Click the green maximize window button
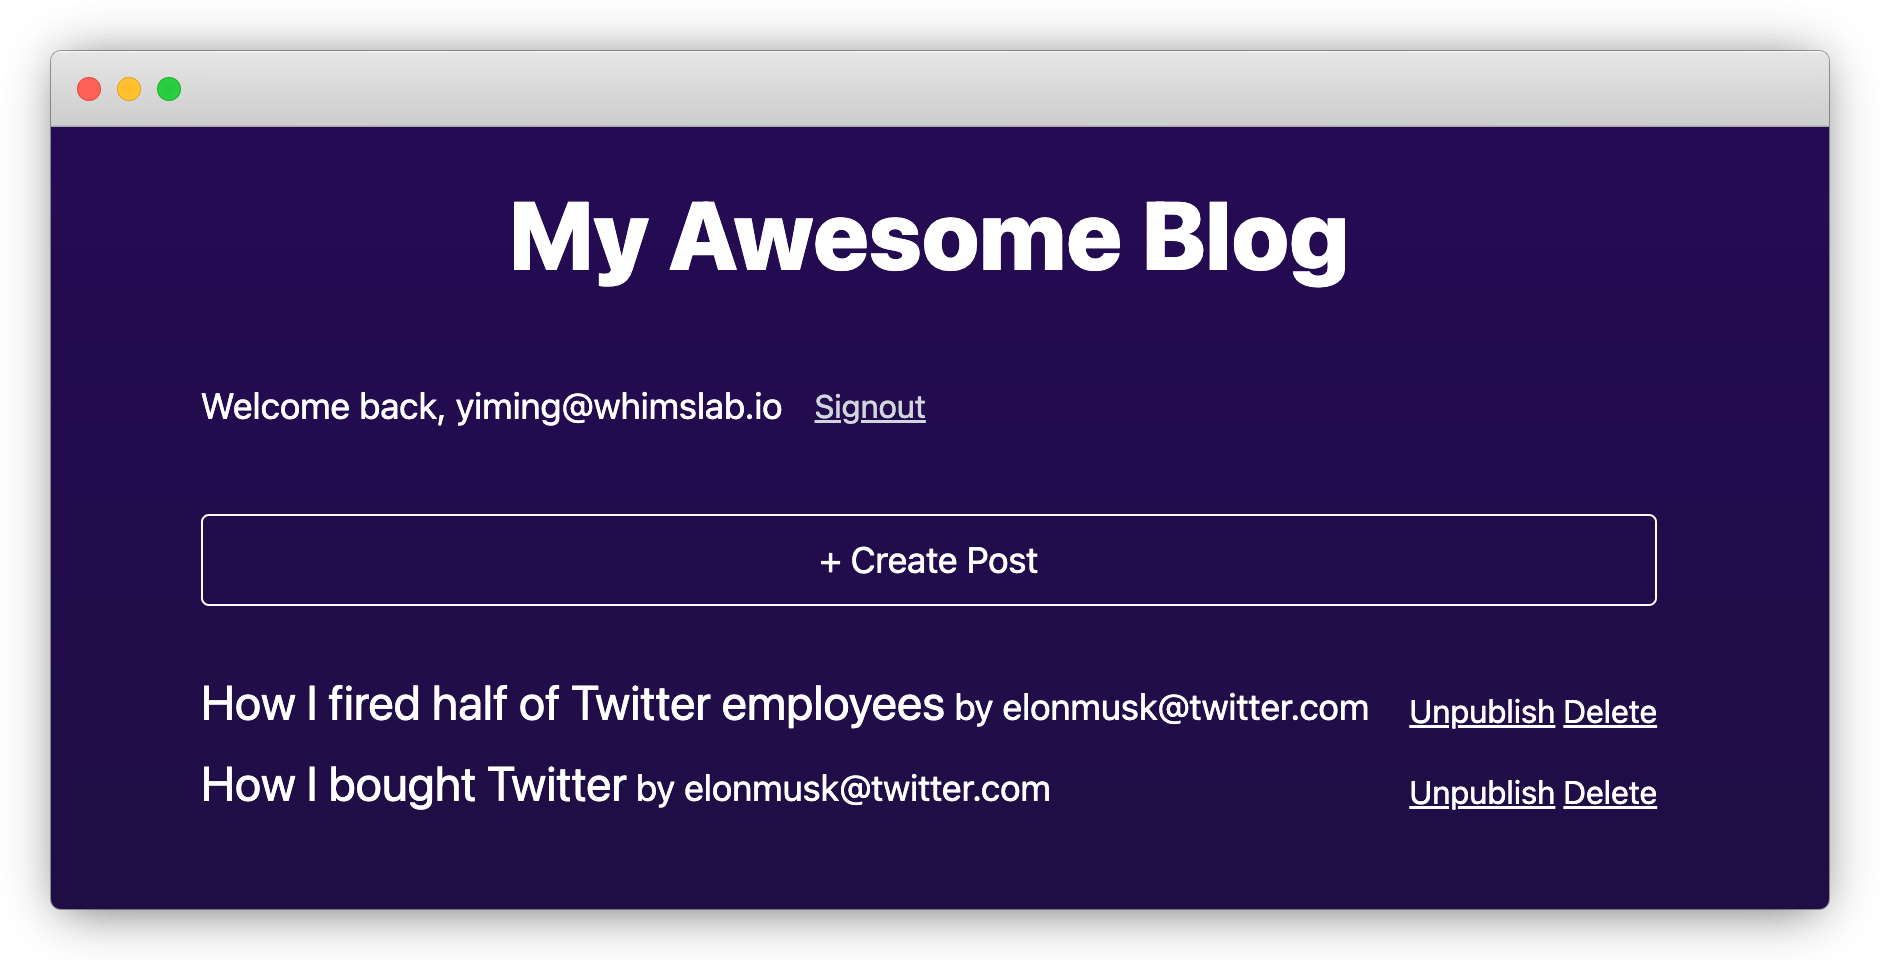Screen dimensions: 1880x960 tap(169, 89)
